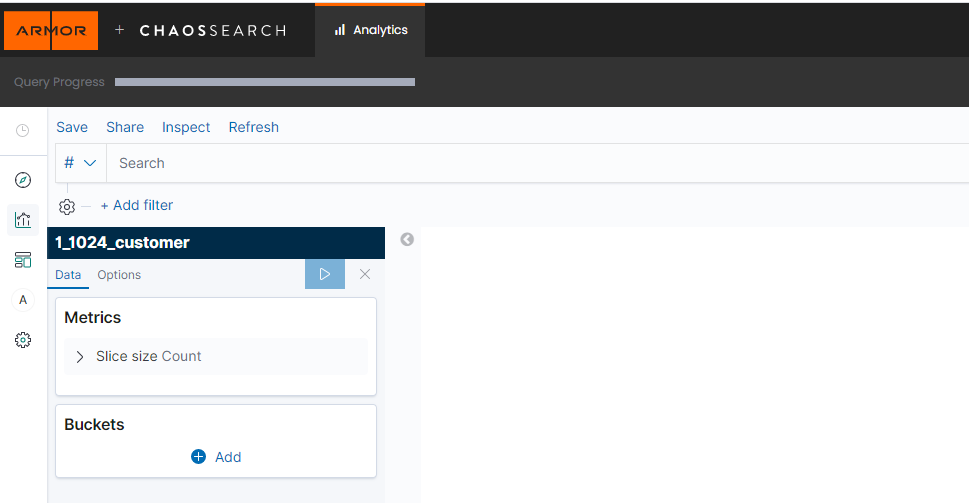Image resolution: width=969 pixels, height=503 pixels.
Task: Click the circled A icon in sidebar
Action: 23,300
